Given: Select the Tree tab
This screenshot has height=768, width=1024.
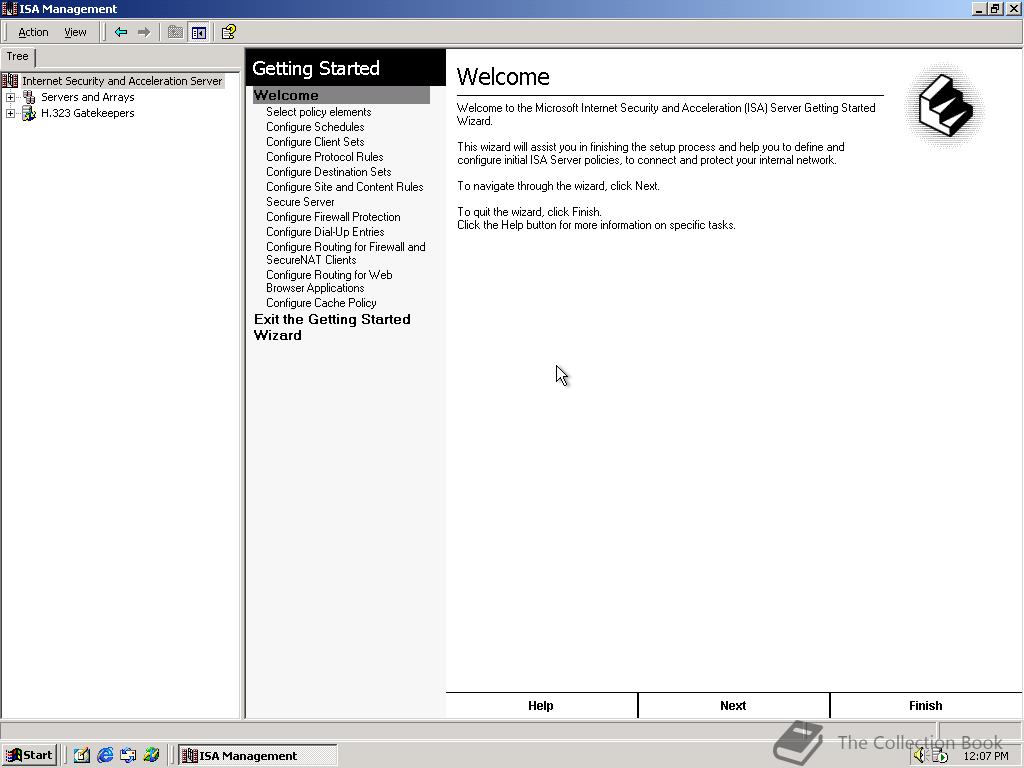Looking at the screenshot, I should pos(18,56).
